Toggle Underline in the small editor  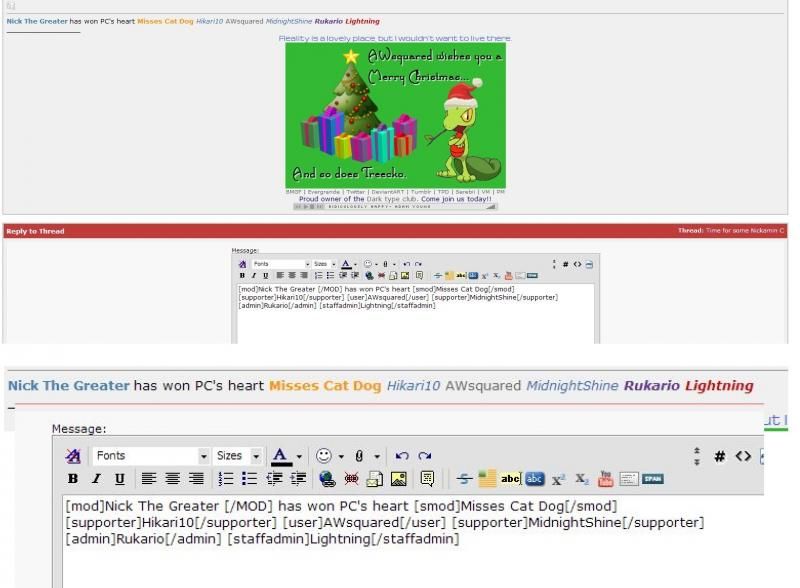(265, 276)
